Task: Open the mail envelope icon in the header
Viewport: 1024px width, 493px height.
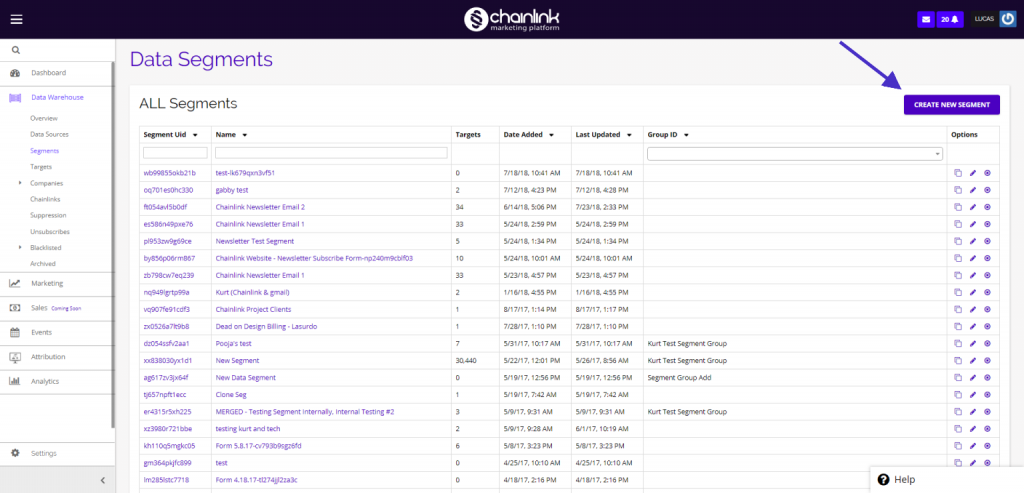Action: pos(925,19)
